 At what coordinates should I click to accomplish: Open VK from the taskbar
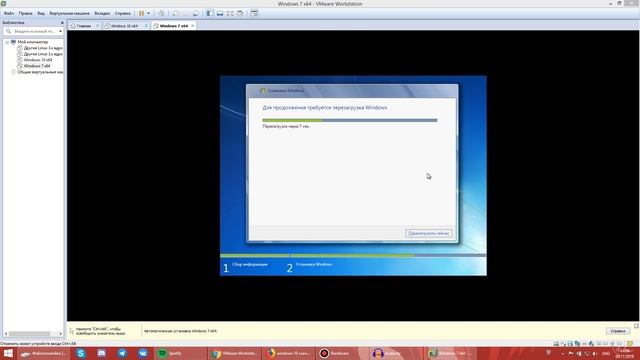[x=142, y=353]
